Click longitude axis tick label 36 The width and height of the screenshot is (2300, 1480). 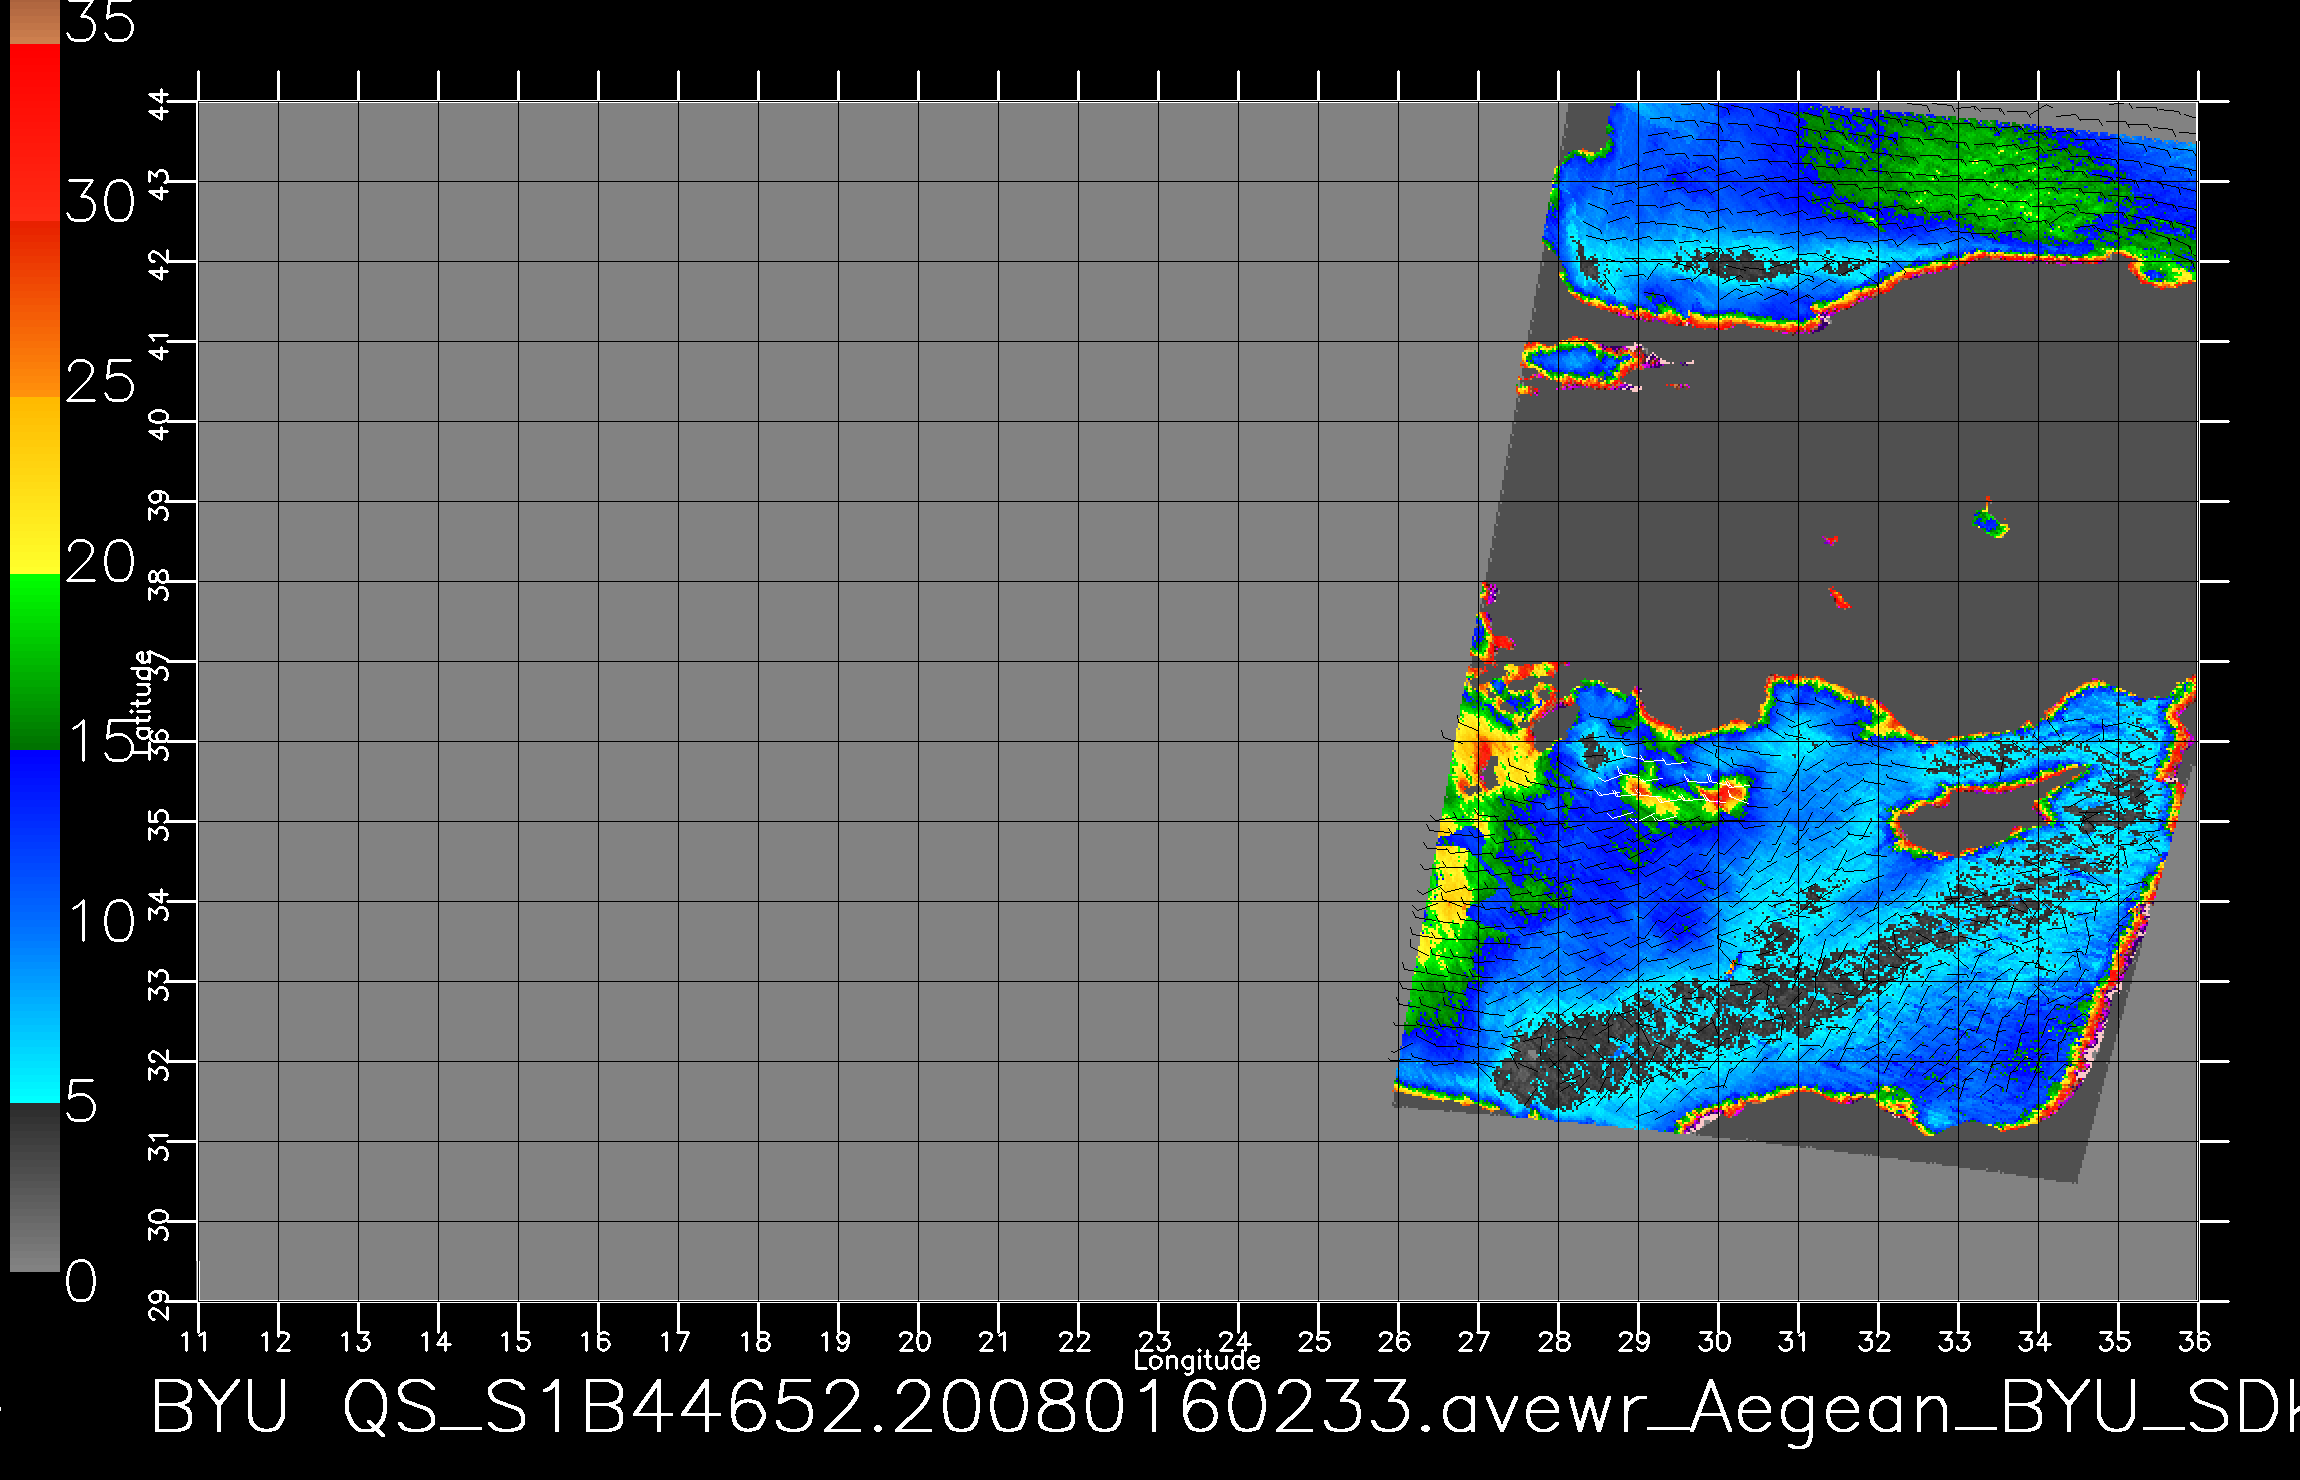coord(2195,1341)
